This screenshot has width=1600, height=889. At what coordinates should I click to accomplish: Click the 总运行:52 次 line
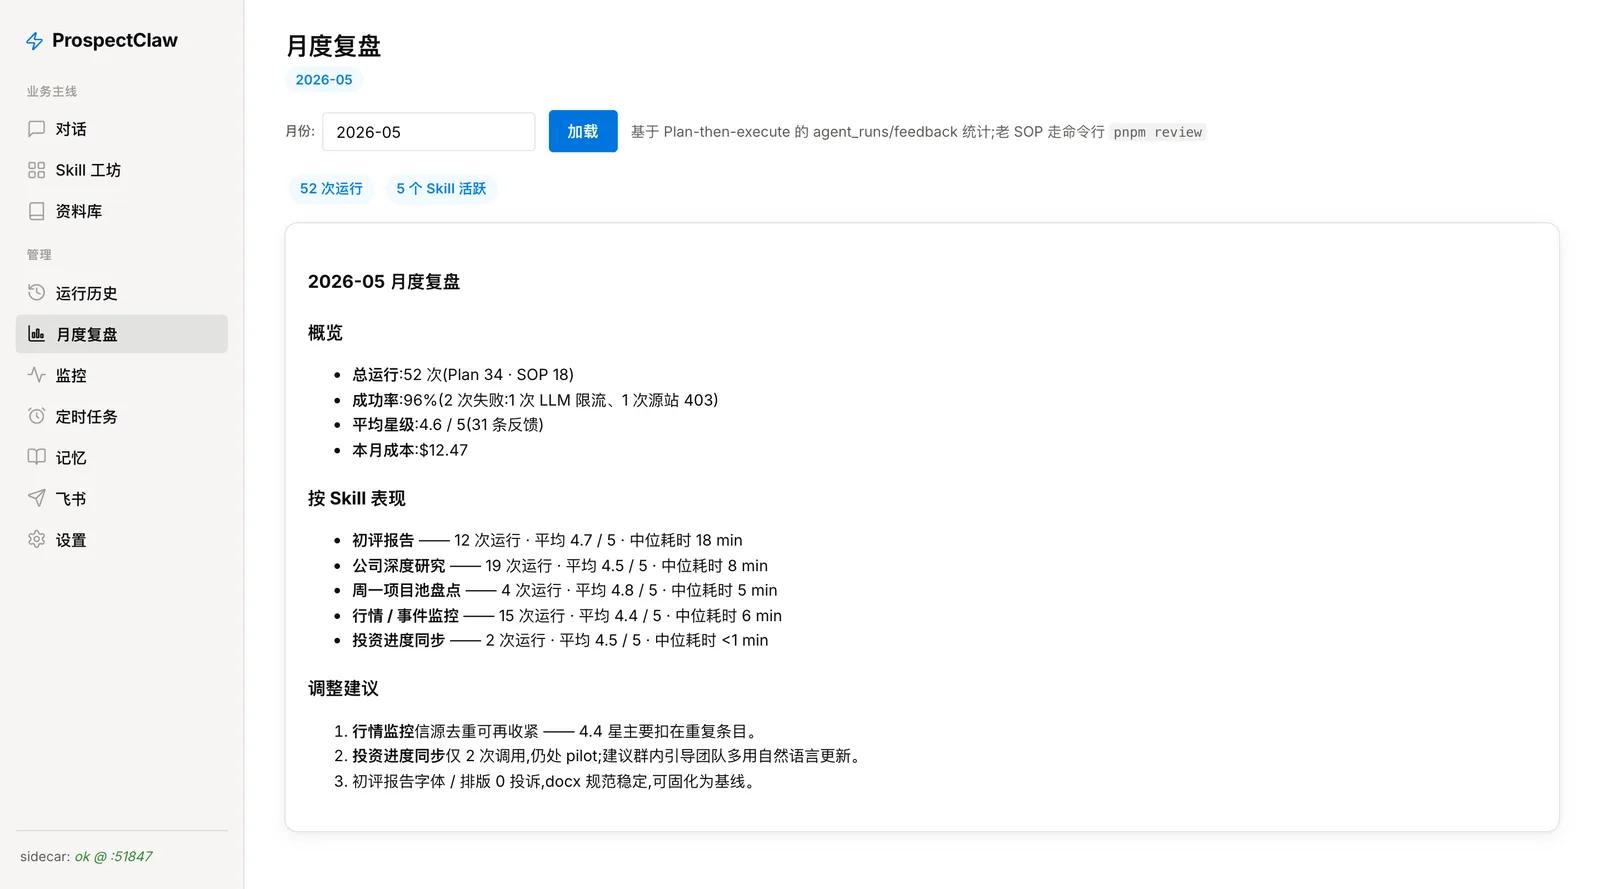[x=463, y=374]
